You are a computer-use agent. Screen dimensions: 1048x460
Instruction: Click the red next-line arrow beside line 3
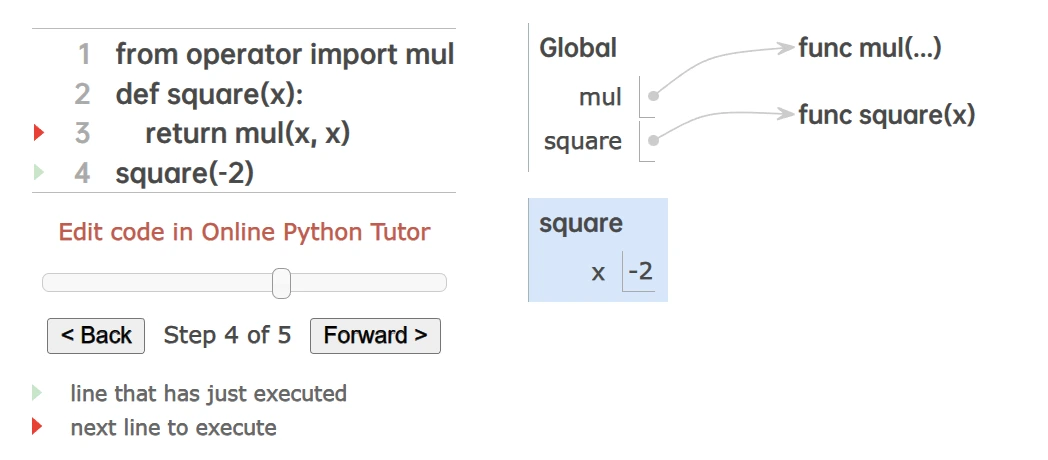click(39, 132)
